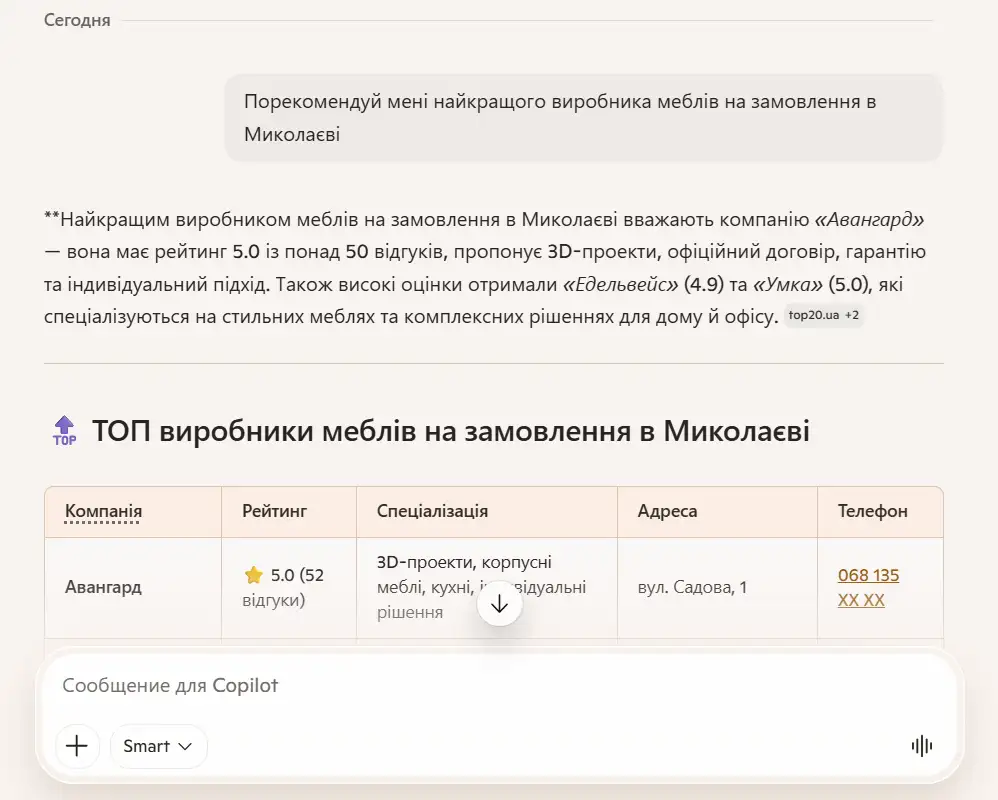Click the «Авангард» name in the paragraph
The image size is (998, 800).
869,220
